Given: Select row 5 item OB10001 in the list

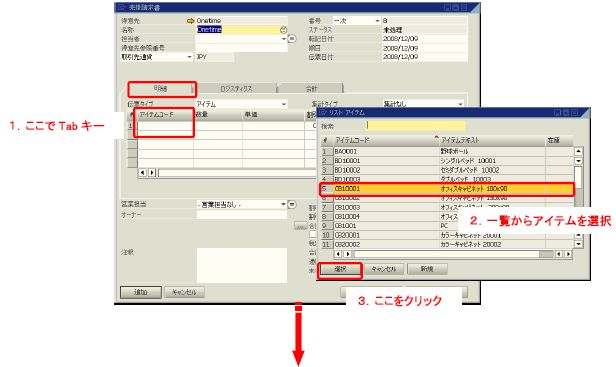Looking at the screenshot, I should pos(447,189).
